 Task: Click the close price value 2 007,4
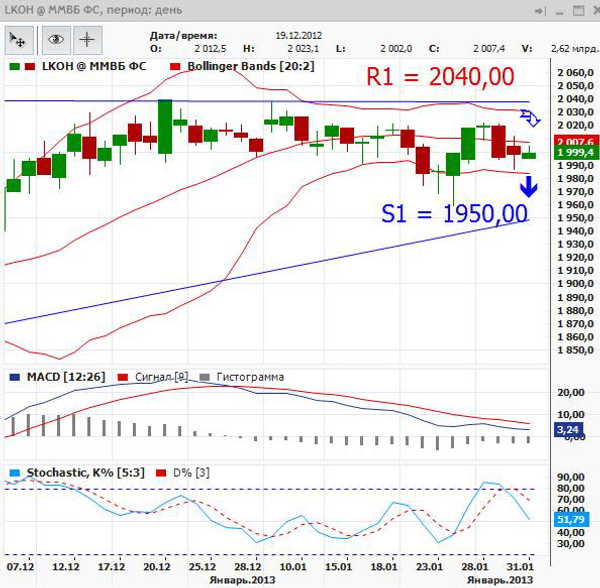pos(489,49)
